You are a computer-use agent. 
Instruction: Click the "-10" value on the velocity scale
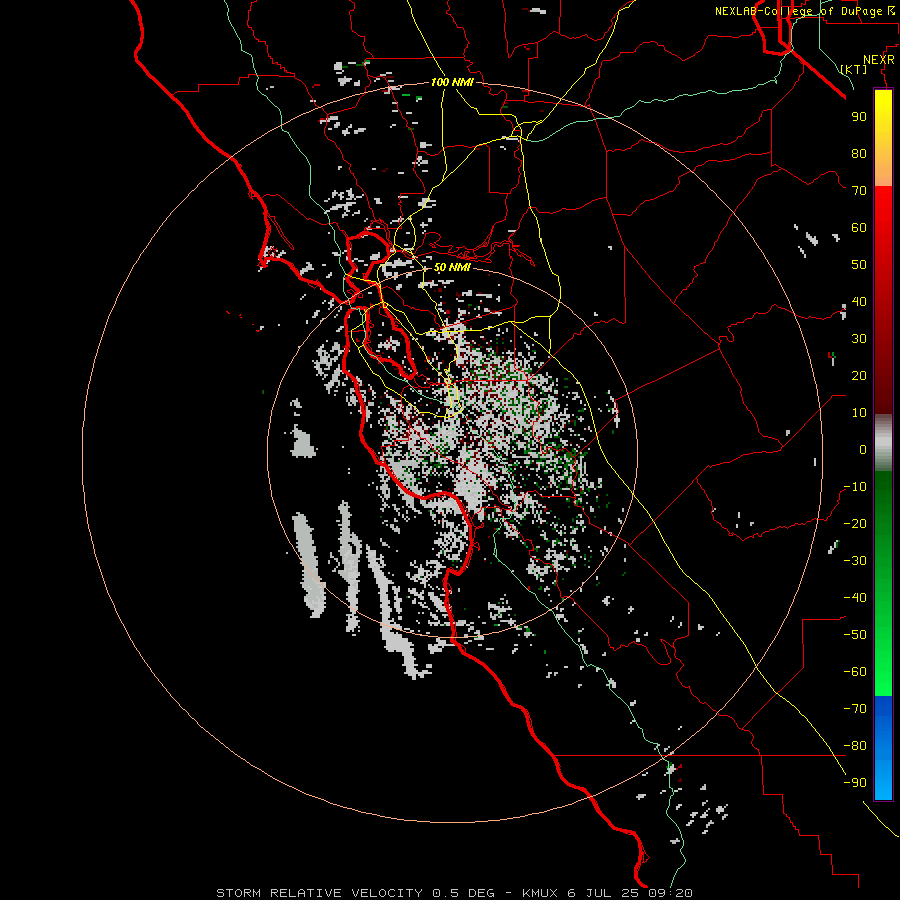coord(855,487)
